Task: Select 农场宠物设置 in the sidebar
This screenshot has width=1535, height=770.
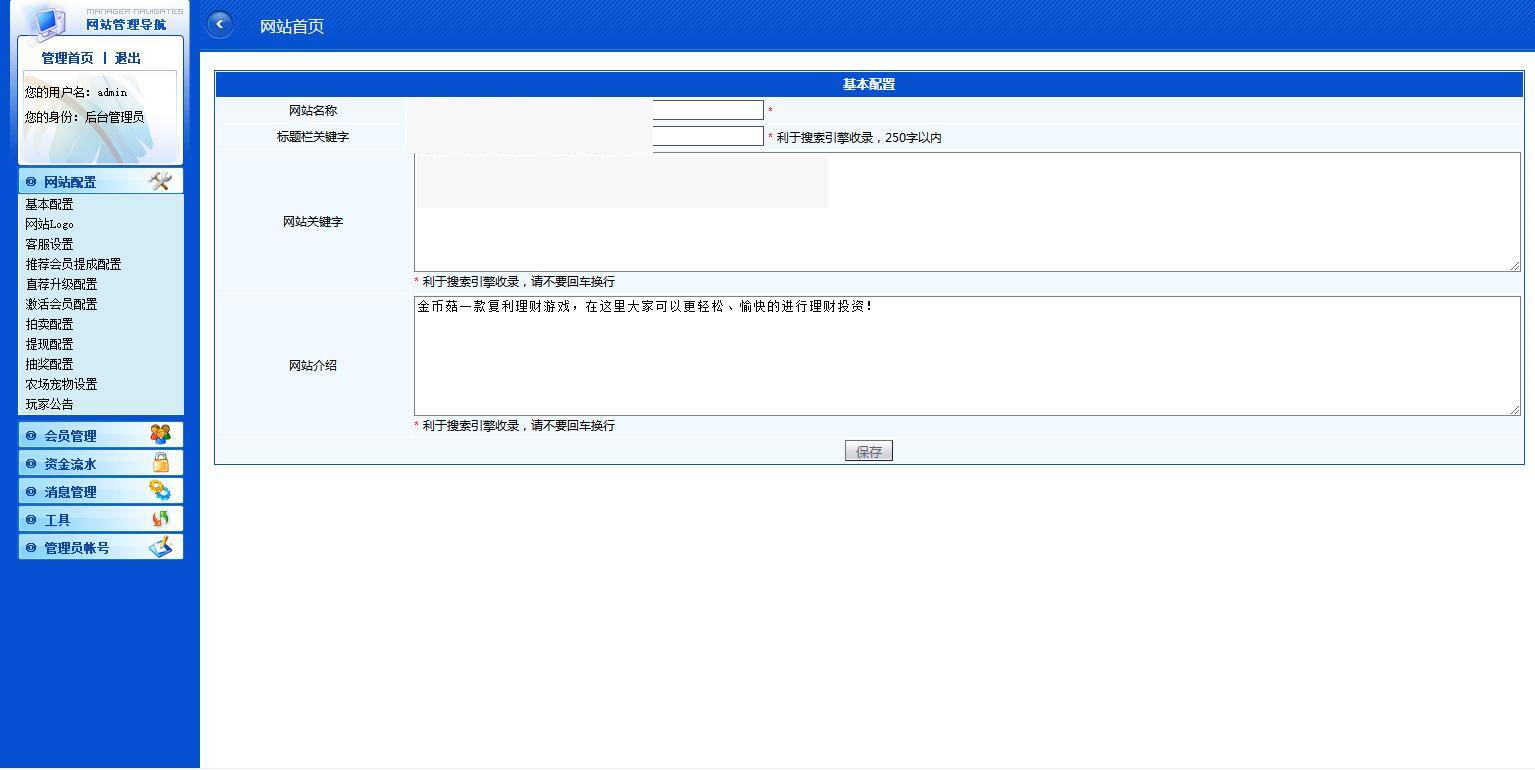Action: 61,384
